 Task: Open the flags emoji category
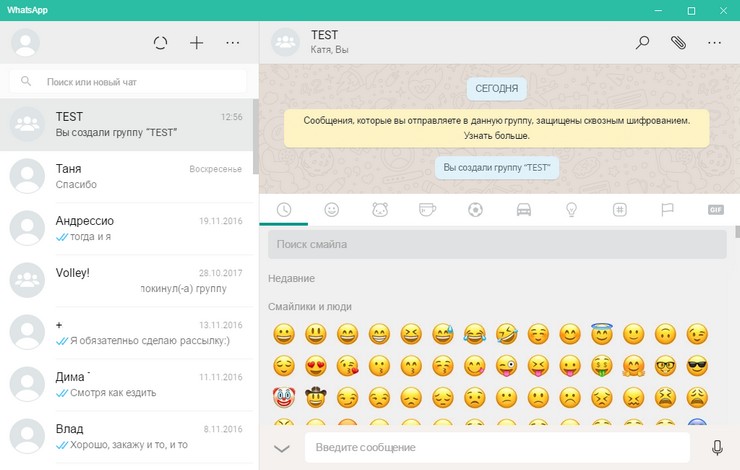[x=667, y=210]
